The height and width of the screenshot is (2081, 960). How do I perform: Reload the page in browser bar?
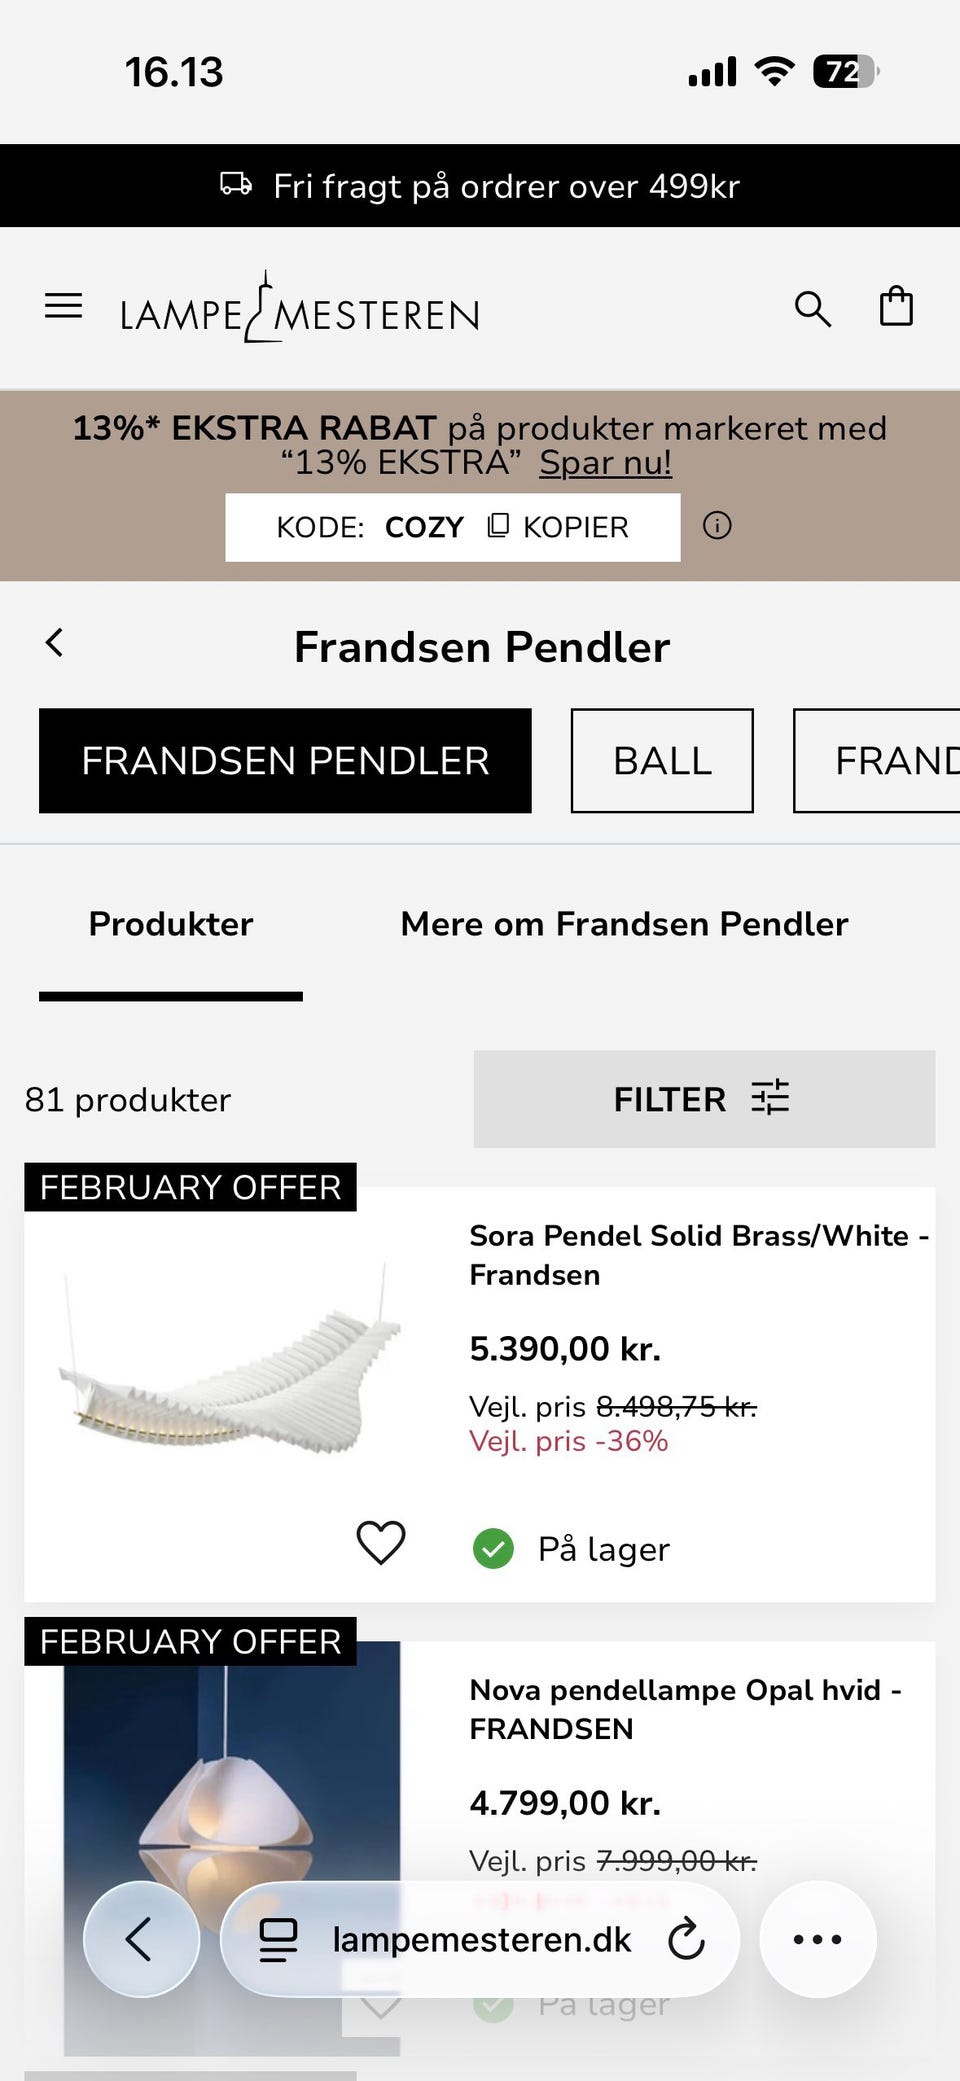686,1939
